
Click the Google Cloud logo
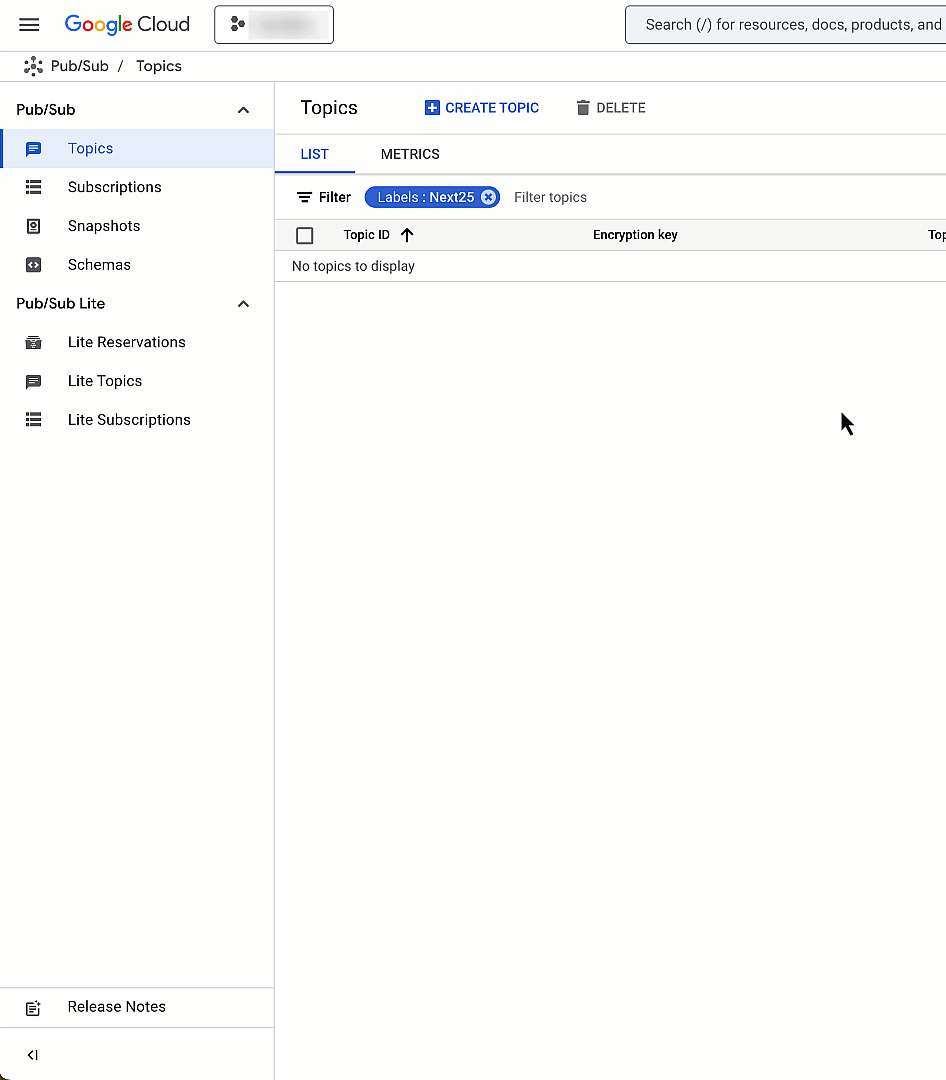coord(127,25)
